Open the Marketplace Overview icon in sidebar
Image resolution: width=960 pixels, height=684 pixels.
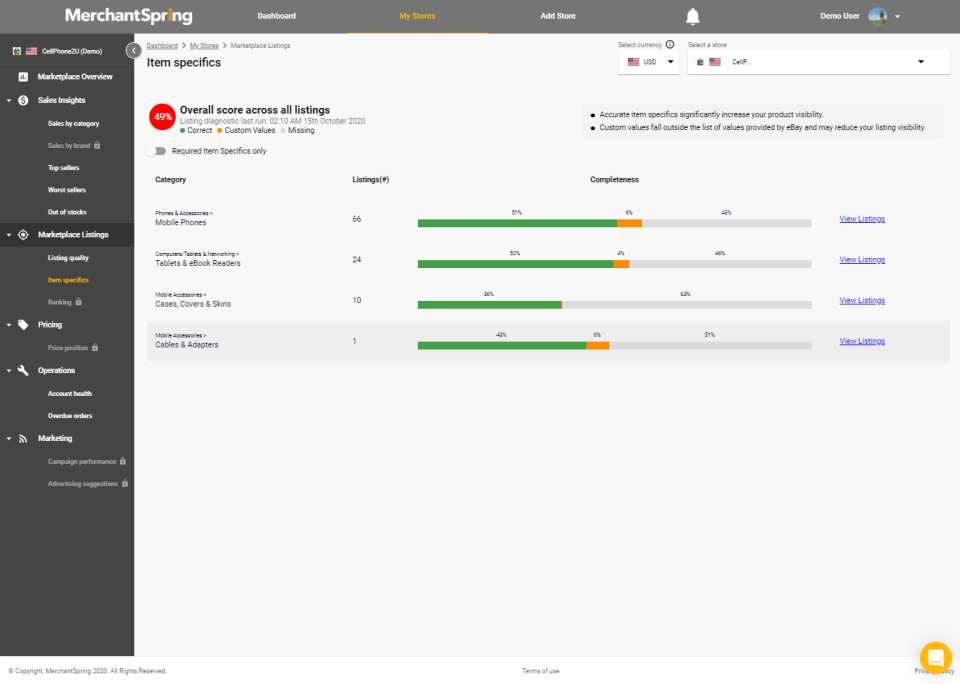click(22, 76)
